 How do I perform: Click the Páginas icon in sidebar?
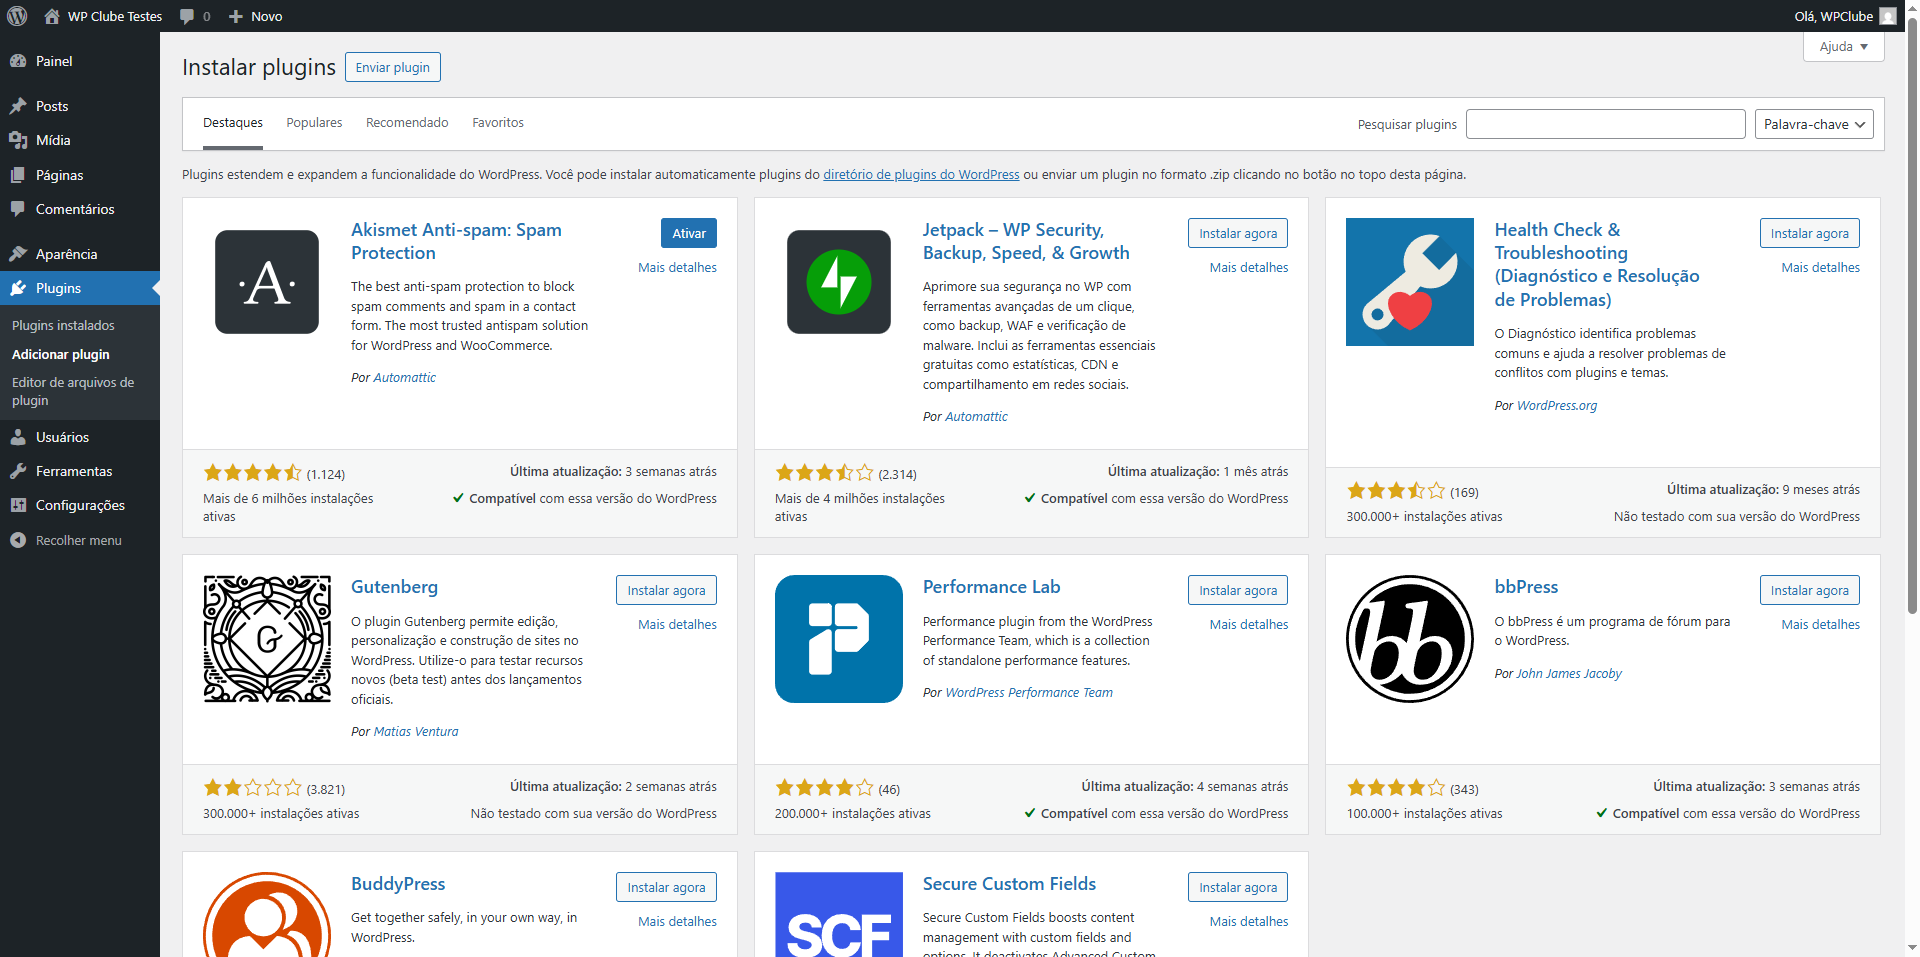tap(18, 175)
